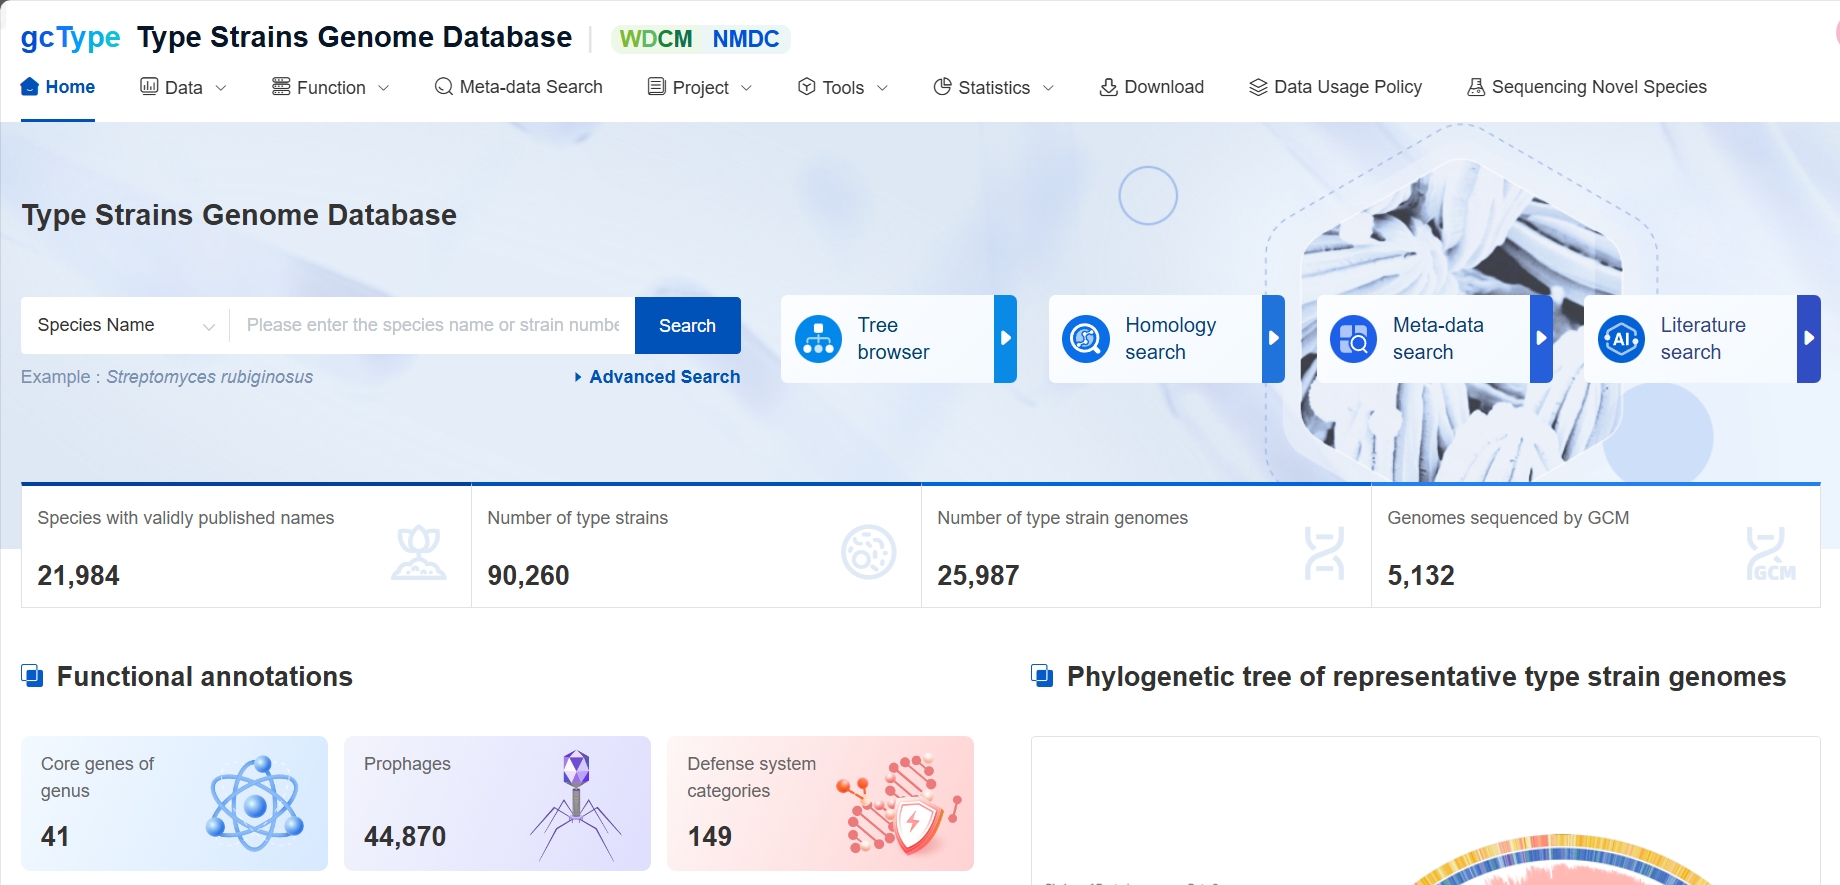Click the 21,984 species count
The width and height of the screenshot is (1840, 885).
point(79,576)
